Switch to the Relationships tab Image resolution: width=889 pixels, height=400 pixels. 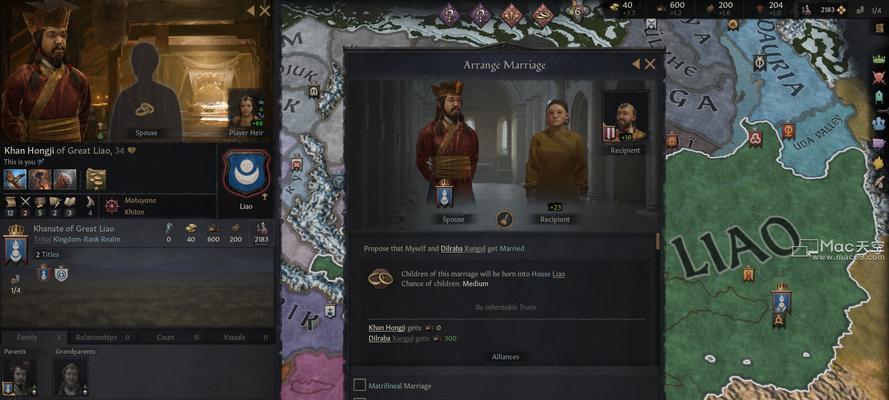pyautogui.click(x=96, y=337)
